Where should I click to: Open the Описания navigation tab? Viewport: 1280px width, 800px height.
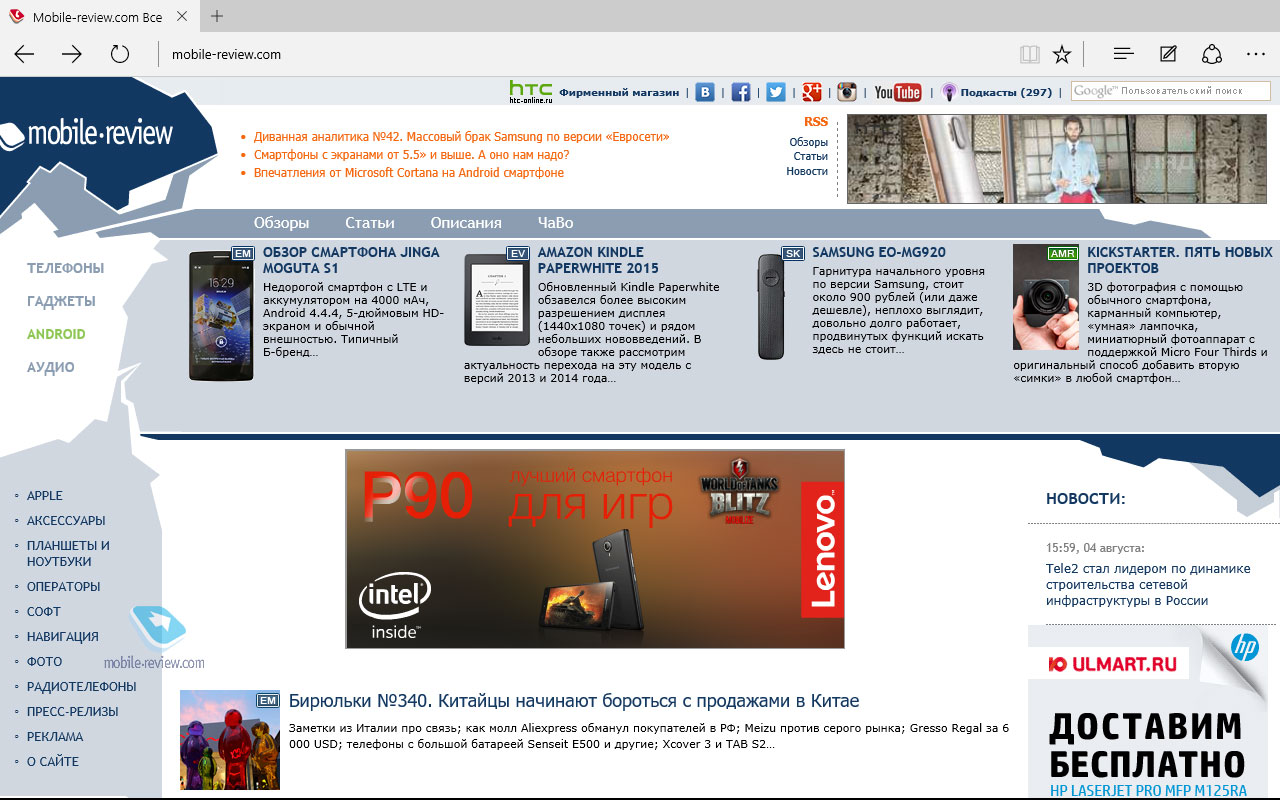(466, 223)
